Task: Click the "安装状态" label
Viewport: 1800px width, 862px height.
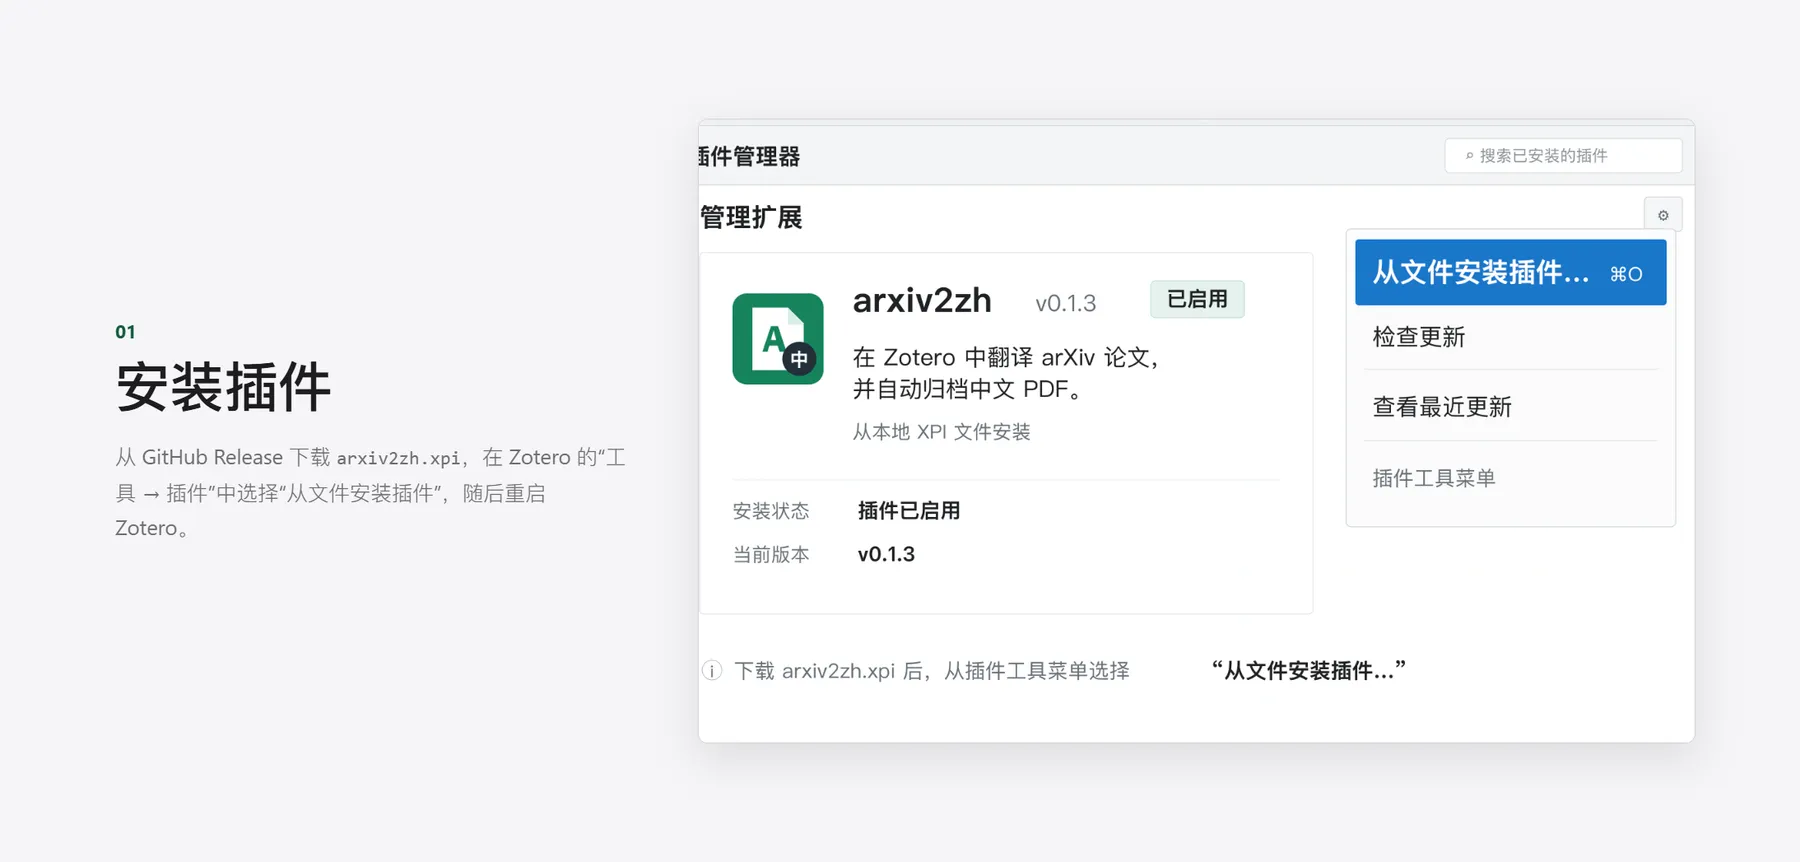Action: click(771, 511)
